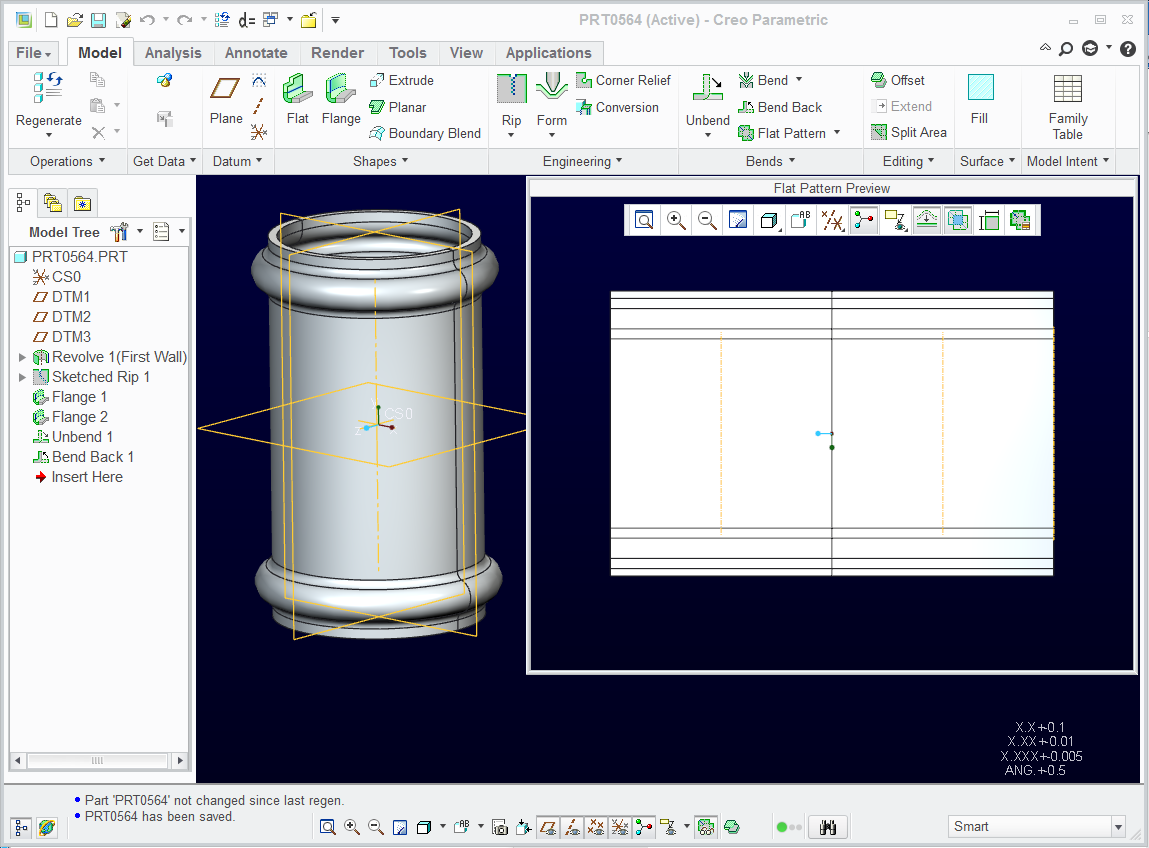Click Insert Here marker in Model Tree
The image size is (1149, 848).
(79, 477)
